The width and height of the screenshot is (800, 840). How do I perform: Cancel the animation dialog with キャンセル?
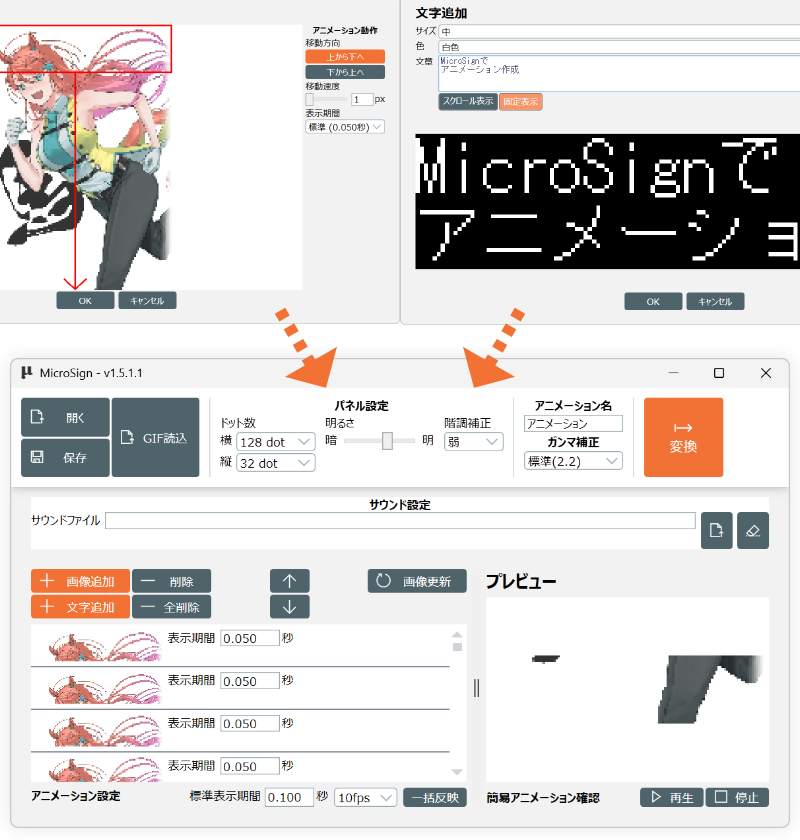(147, 301)
